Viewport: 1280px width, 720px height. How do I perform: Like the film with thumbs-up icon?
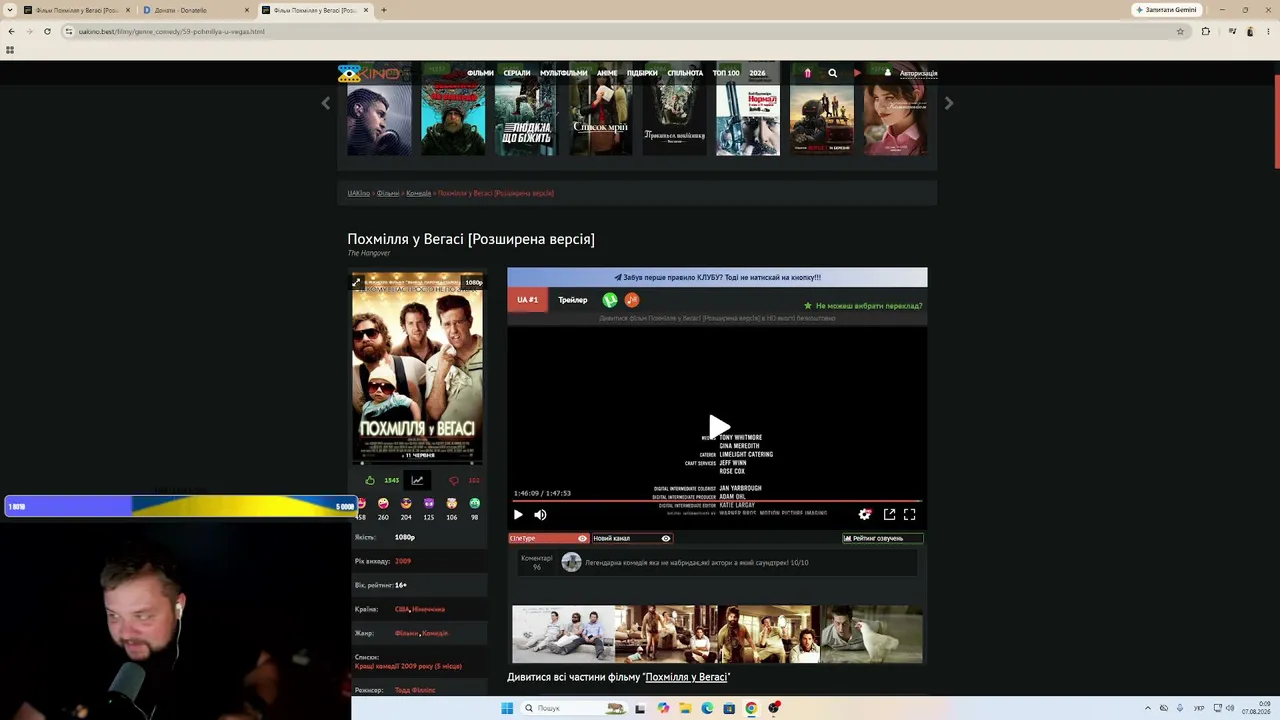pos(370,480)
